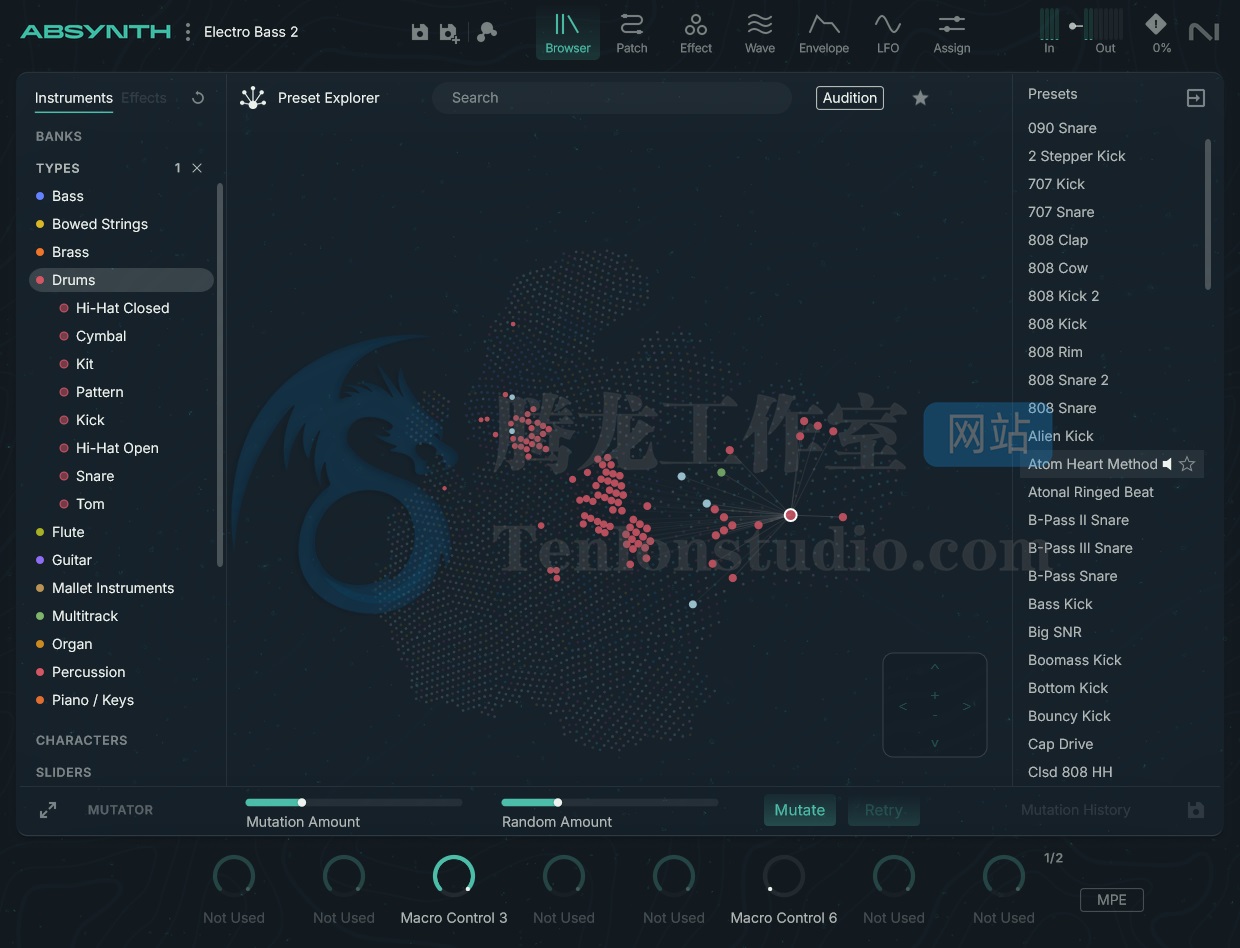Click the reset filters icon beside Effects
The height and width of the screenshot is (948, 1240).
tap(198, 98)
